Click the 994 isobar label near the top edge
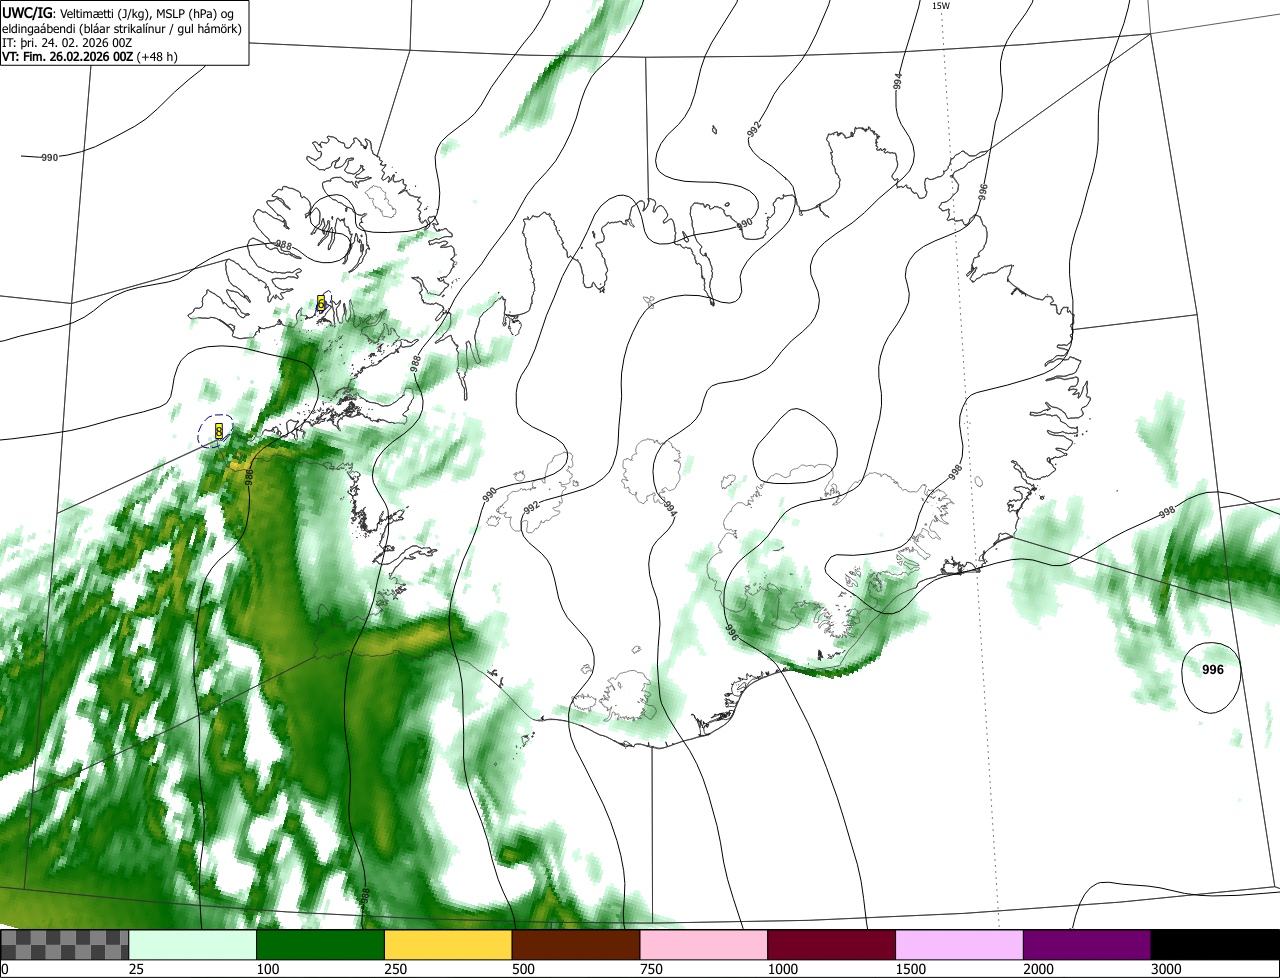 point(898,81)
